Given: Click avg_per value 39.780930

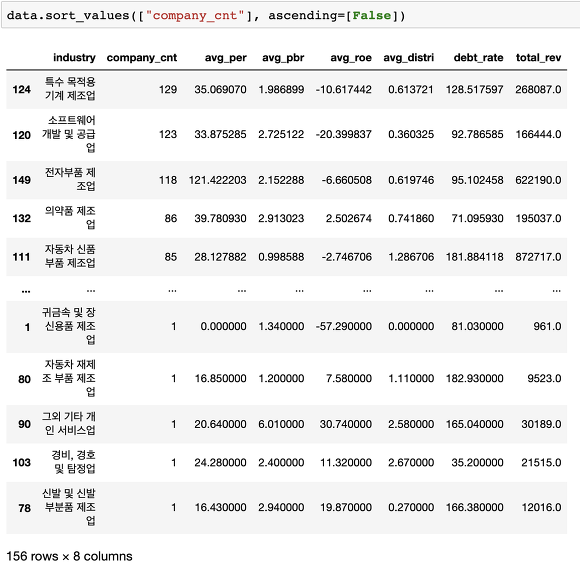Looking at the screenshot, I should 220,218.
